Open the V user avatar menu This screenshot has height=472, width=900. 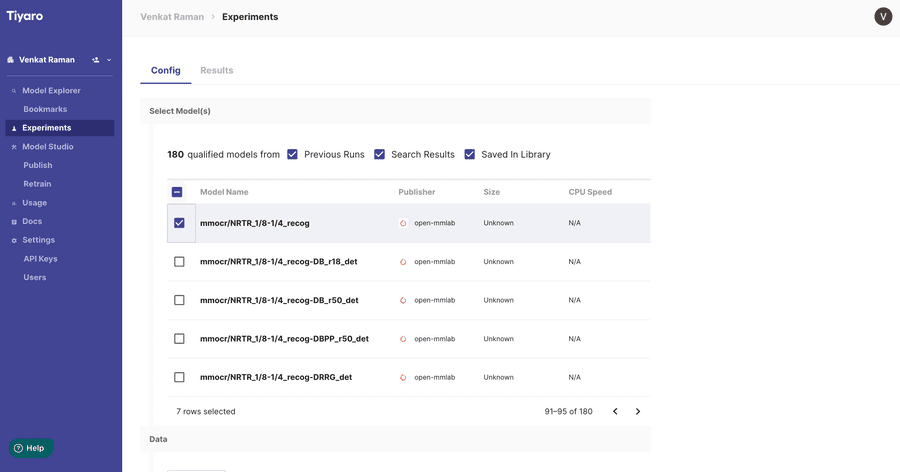point(883,17)
